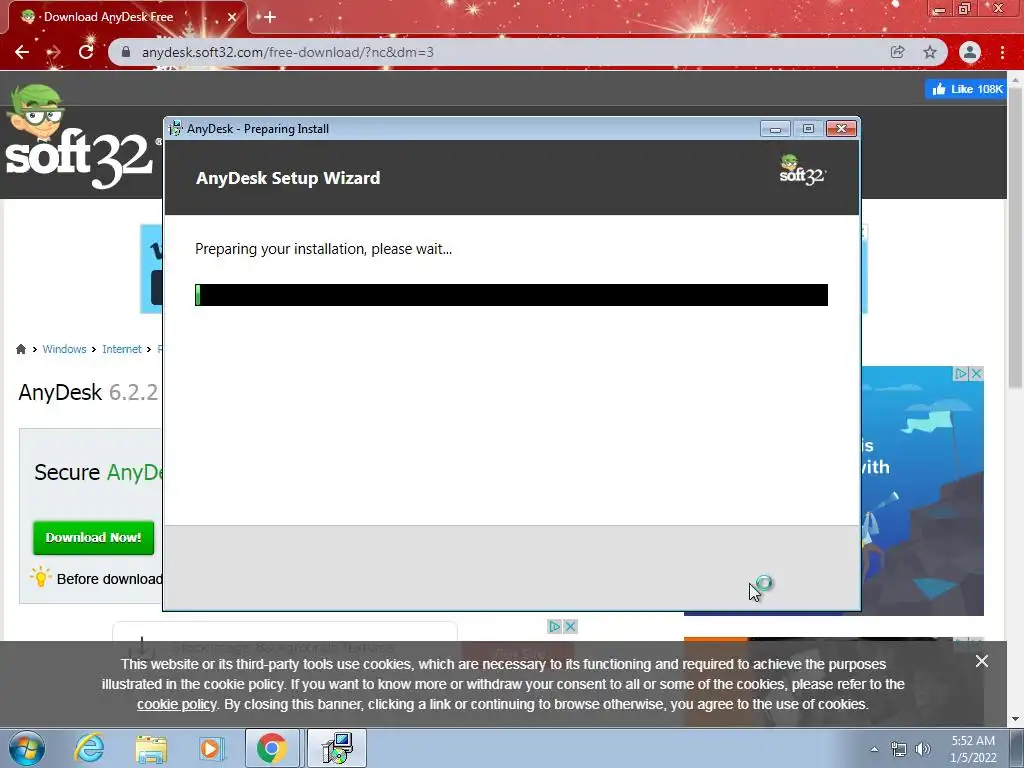The width and height of the screenshot is (1024, 768).
Task: Click the volume speaker tray icon
Action: tap(923, 749)
